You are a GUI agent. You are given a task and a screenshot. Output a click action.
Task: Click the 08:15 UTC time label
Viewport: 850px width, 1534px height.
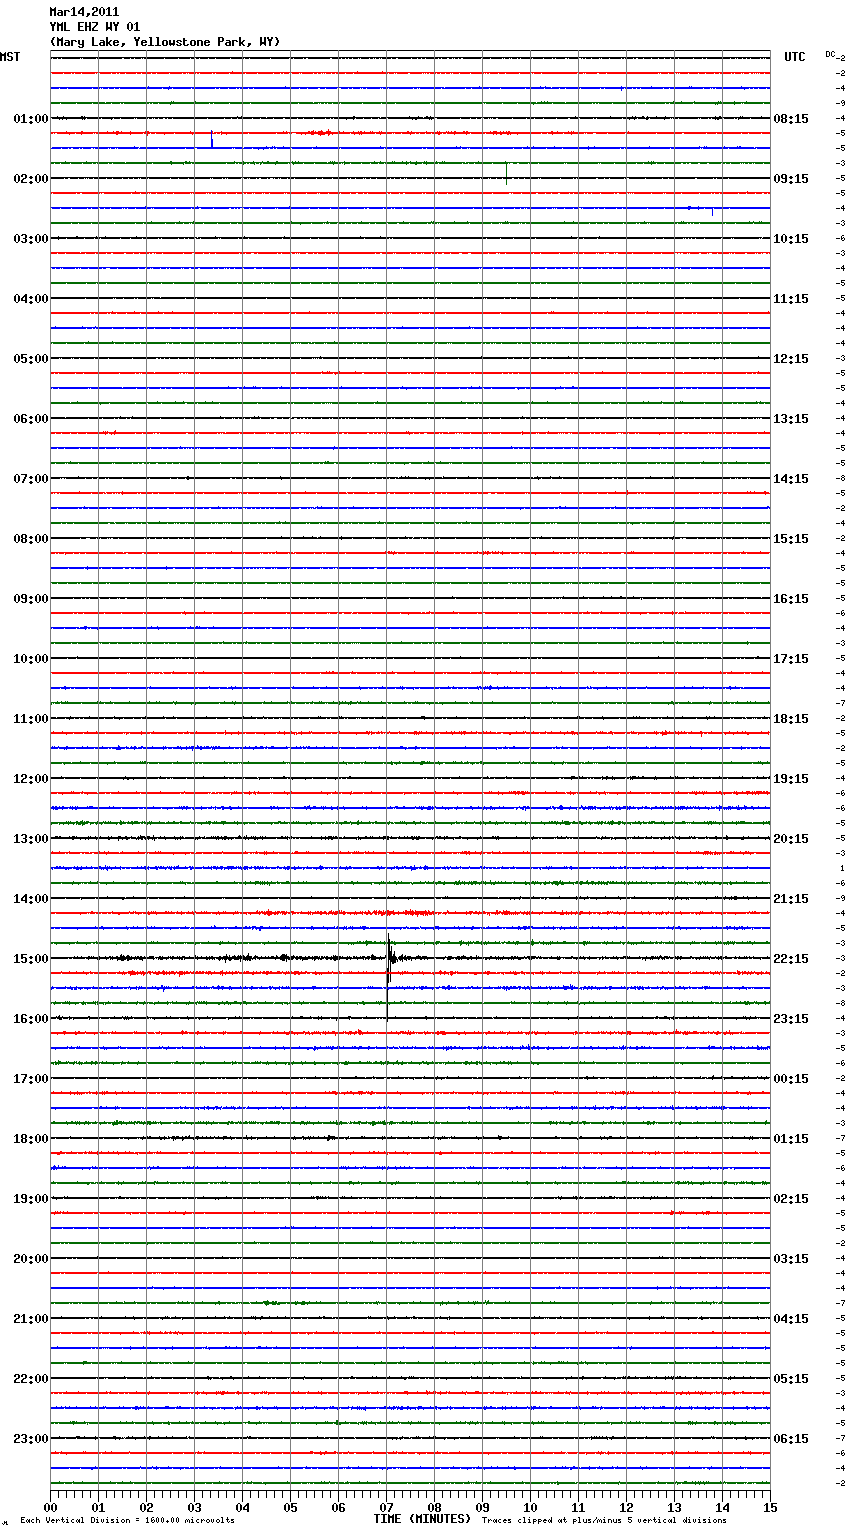791,119
